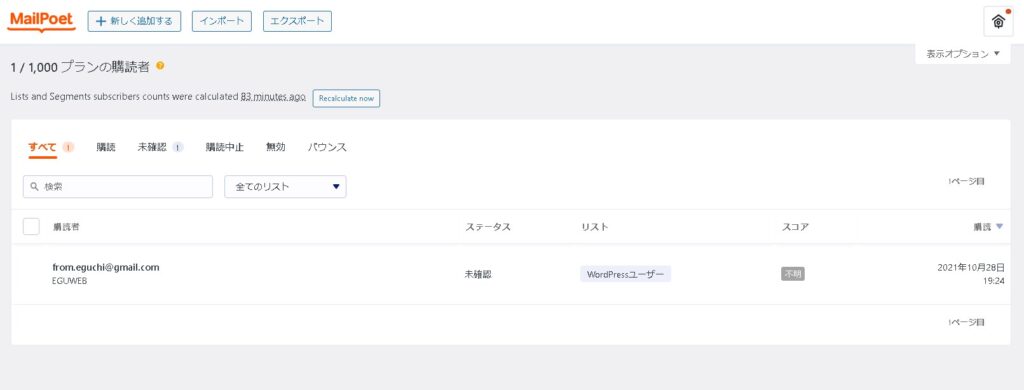
Task: Click the Recalculate now button
Action: click(346, 98)
